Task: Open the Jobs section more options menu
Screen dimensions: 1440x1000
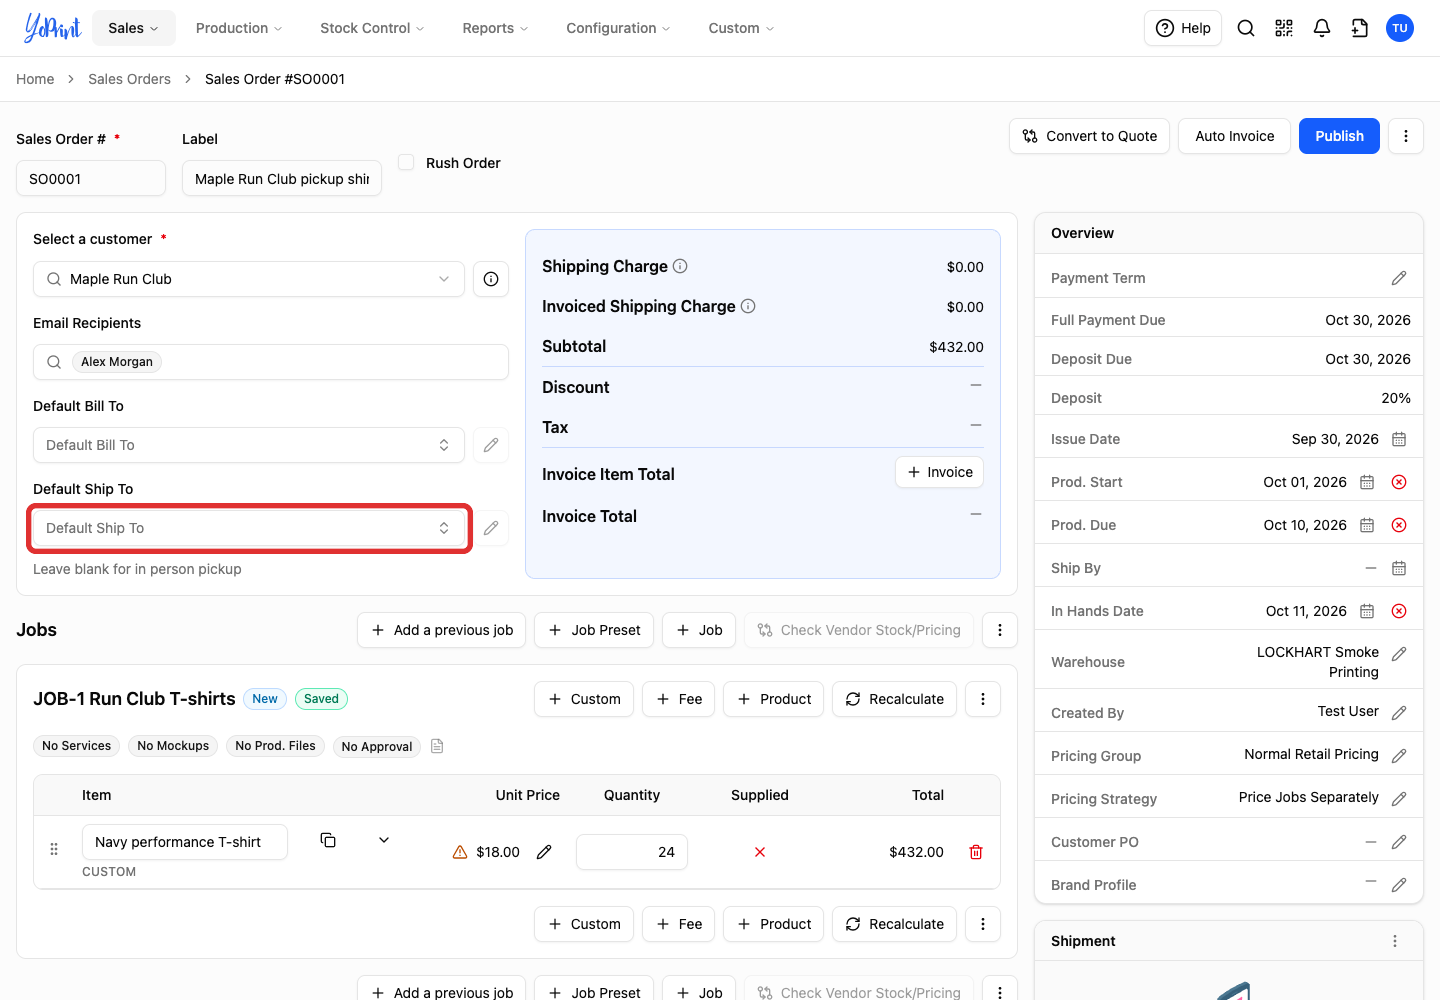Action: pyautogui.click(x=1000, y=630)
